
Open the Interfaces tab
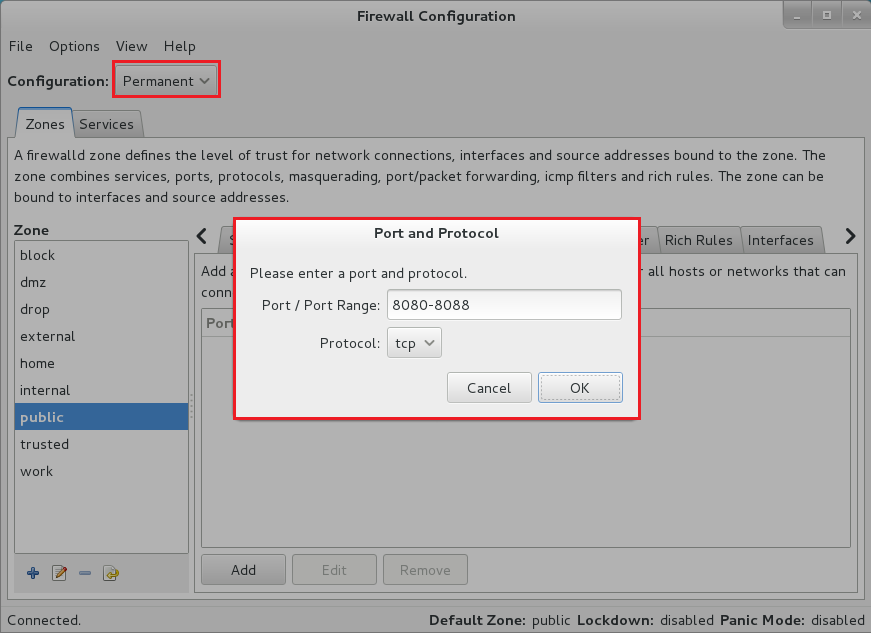pos(780,240)
